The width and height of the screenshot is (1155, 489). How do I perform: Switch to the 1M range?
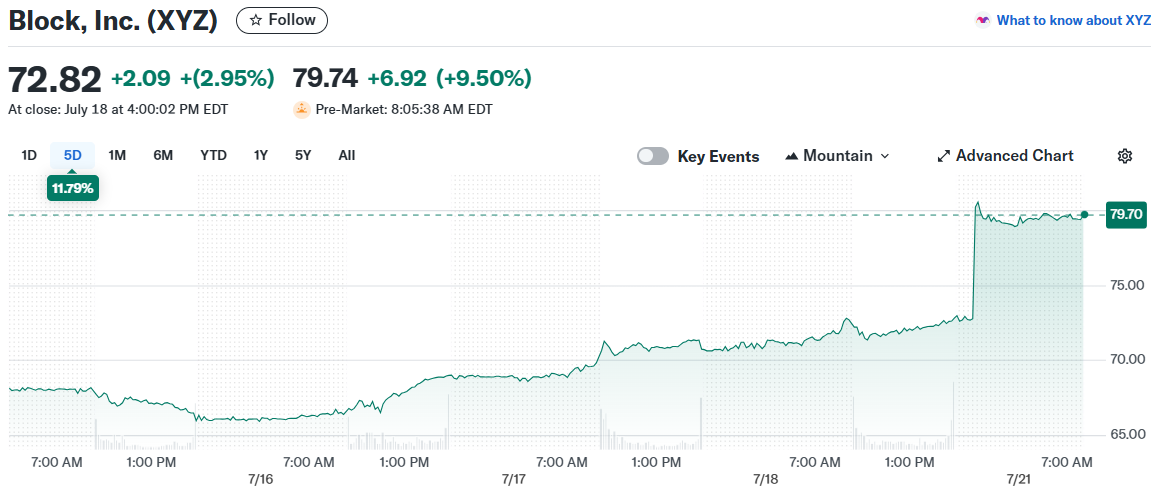[117, 155]
